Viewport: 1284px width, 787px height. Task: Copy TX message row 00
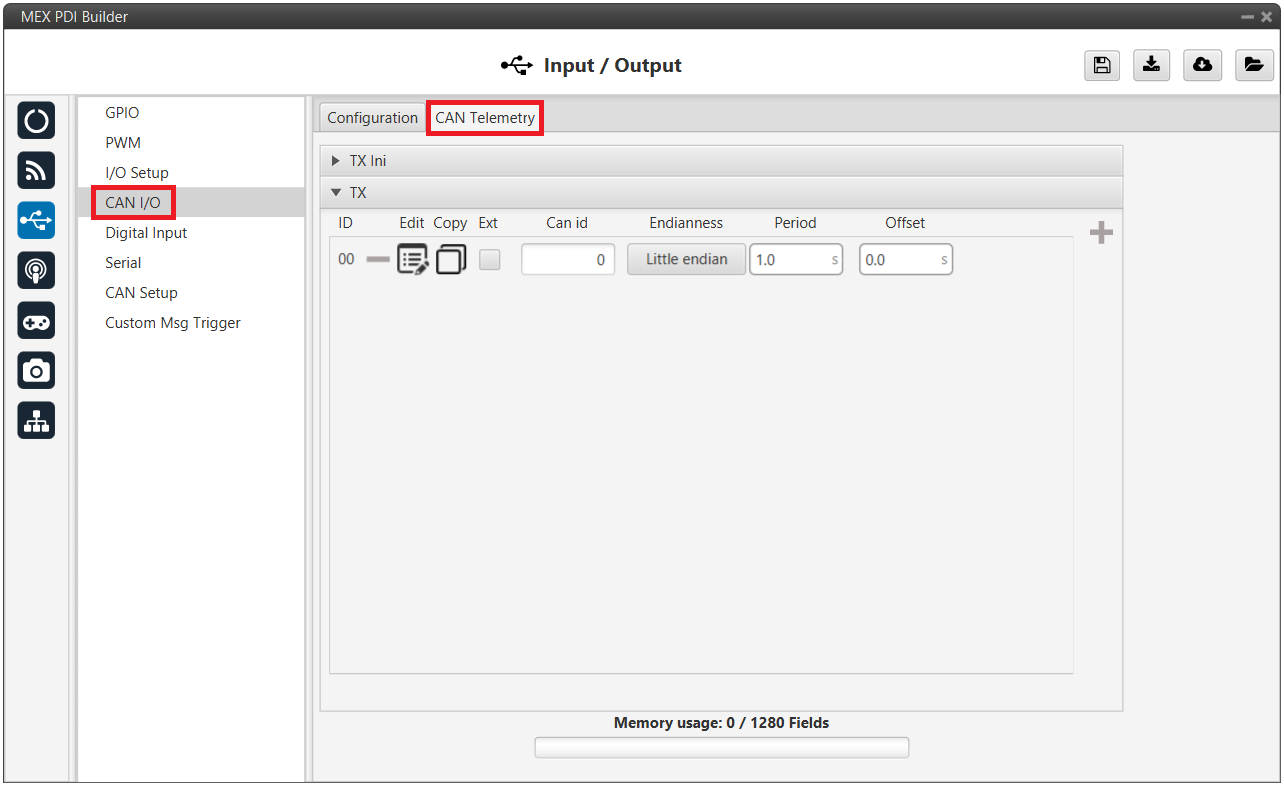pos(450,260)
